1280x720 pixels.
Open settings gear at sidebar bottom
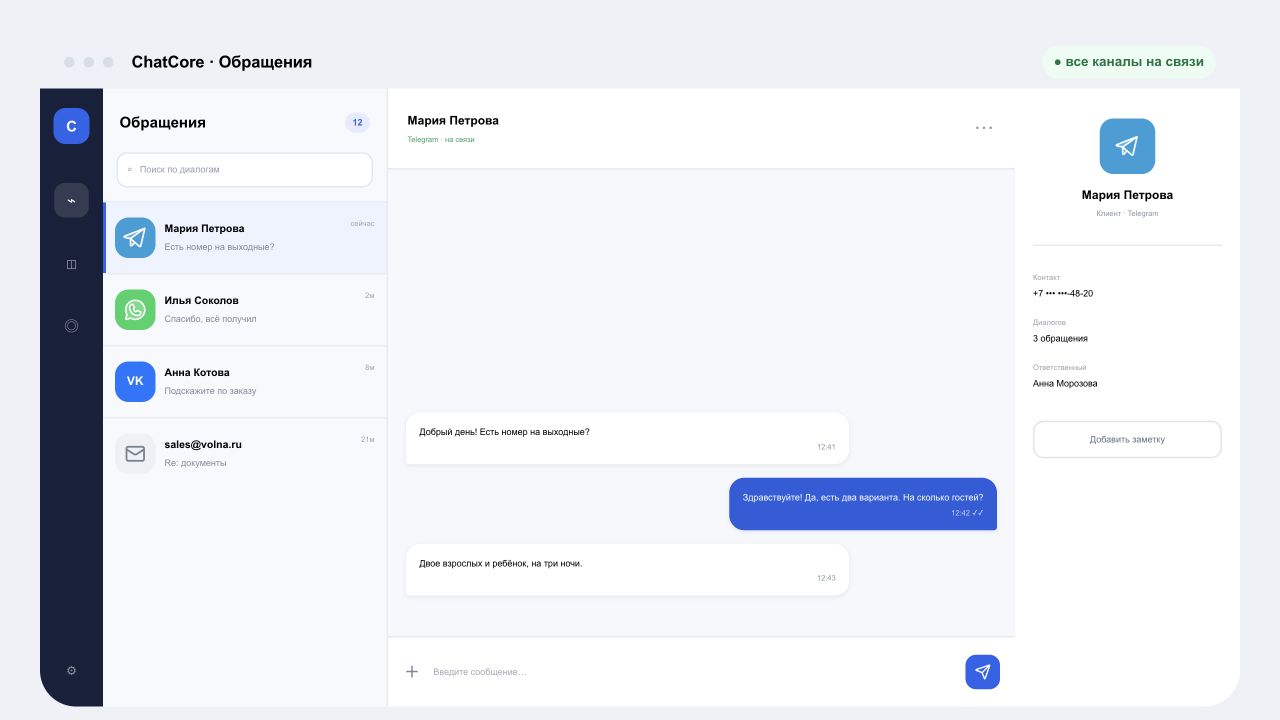[x=71, y=671]
